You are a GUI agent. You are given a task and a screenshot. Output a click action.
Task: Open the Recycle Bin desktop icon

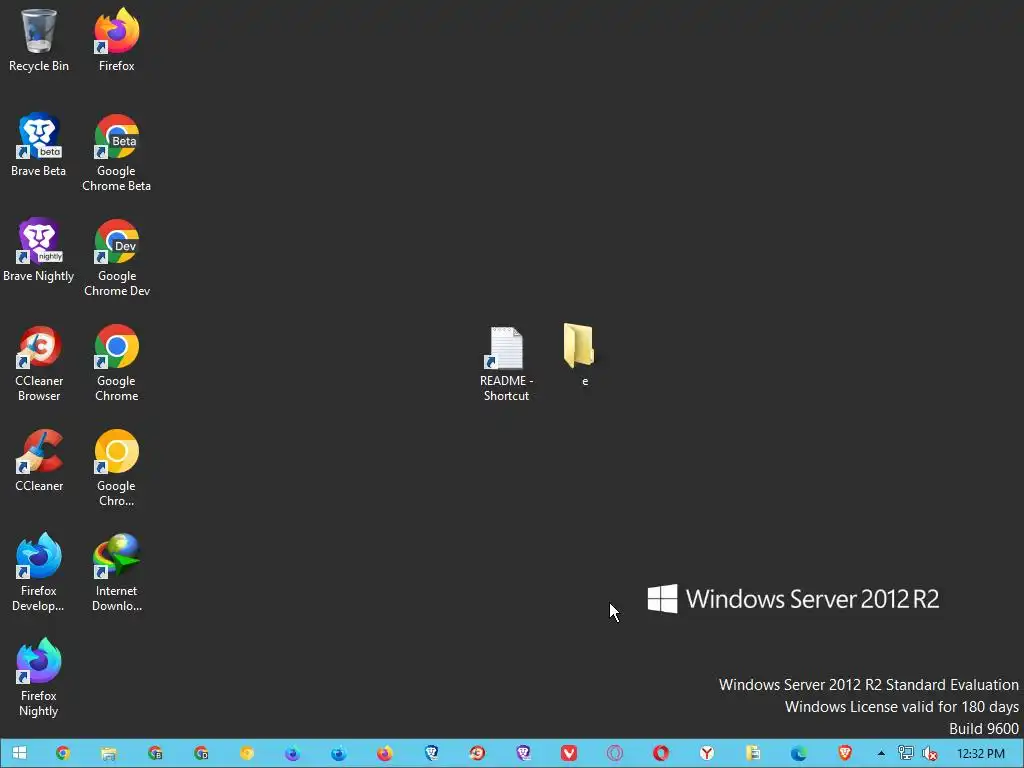39,39
